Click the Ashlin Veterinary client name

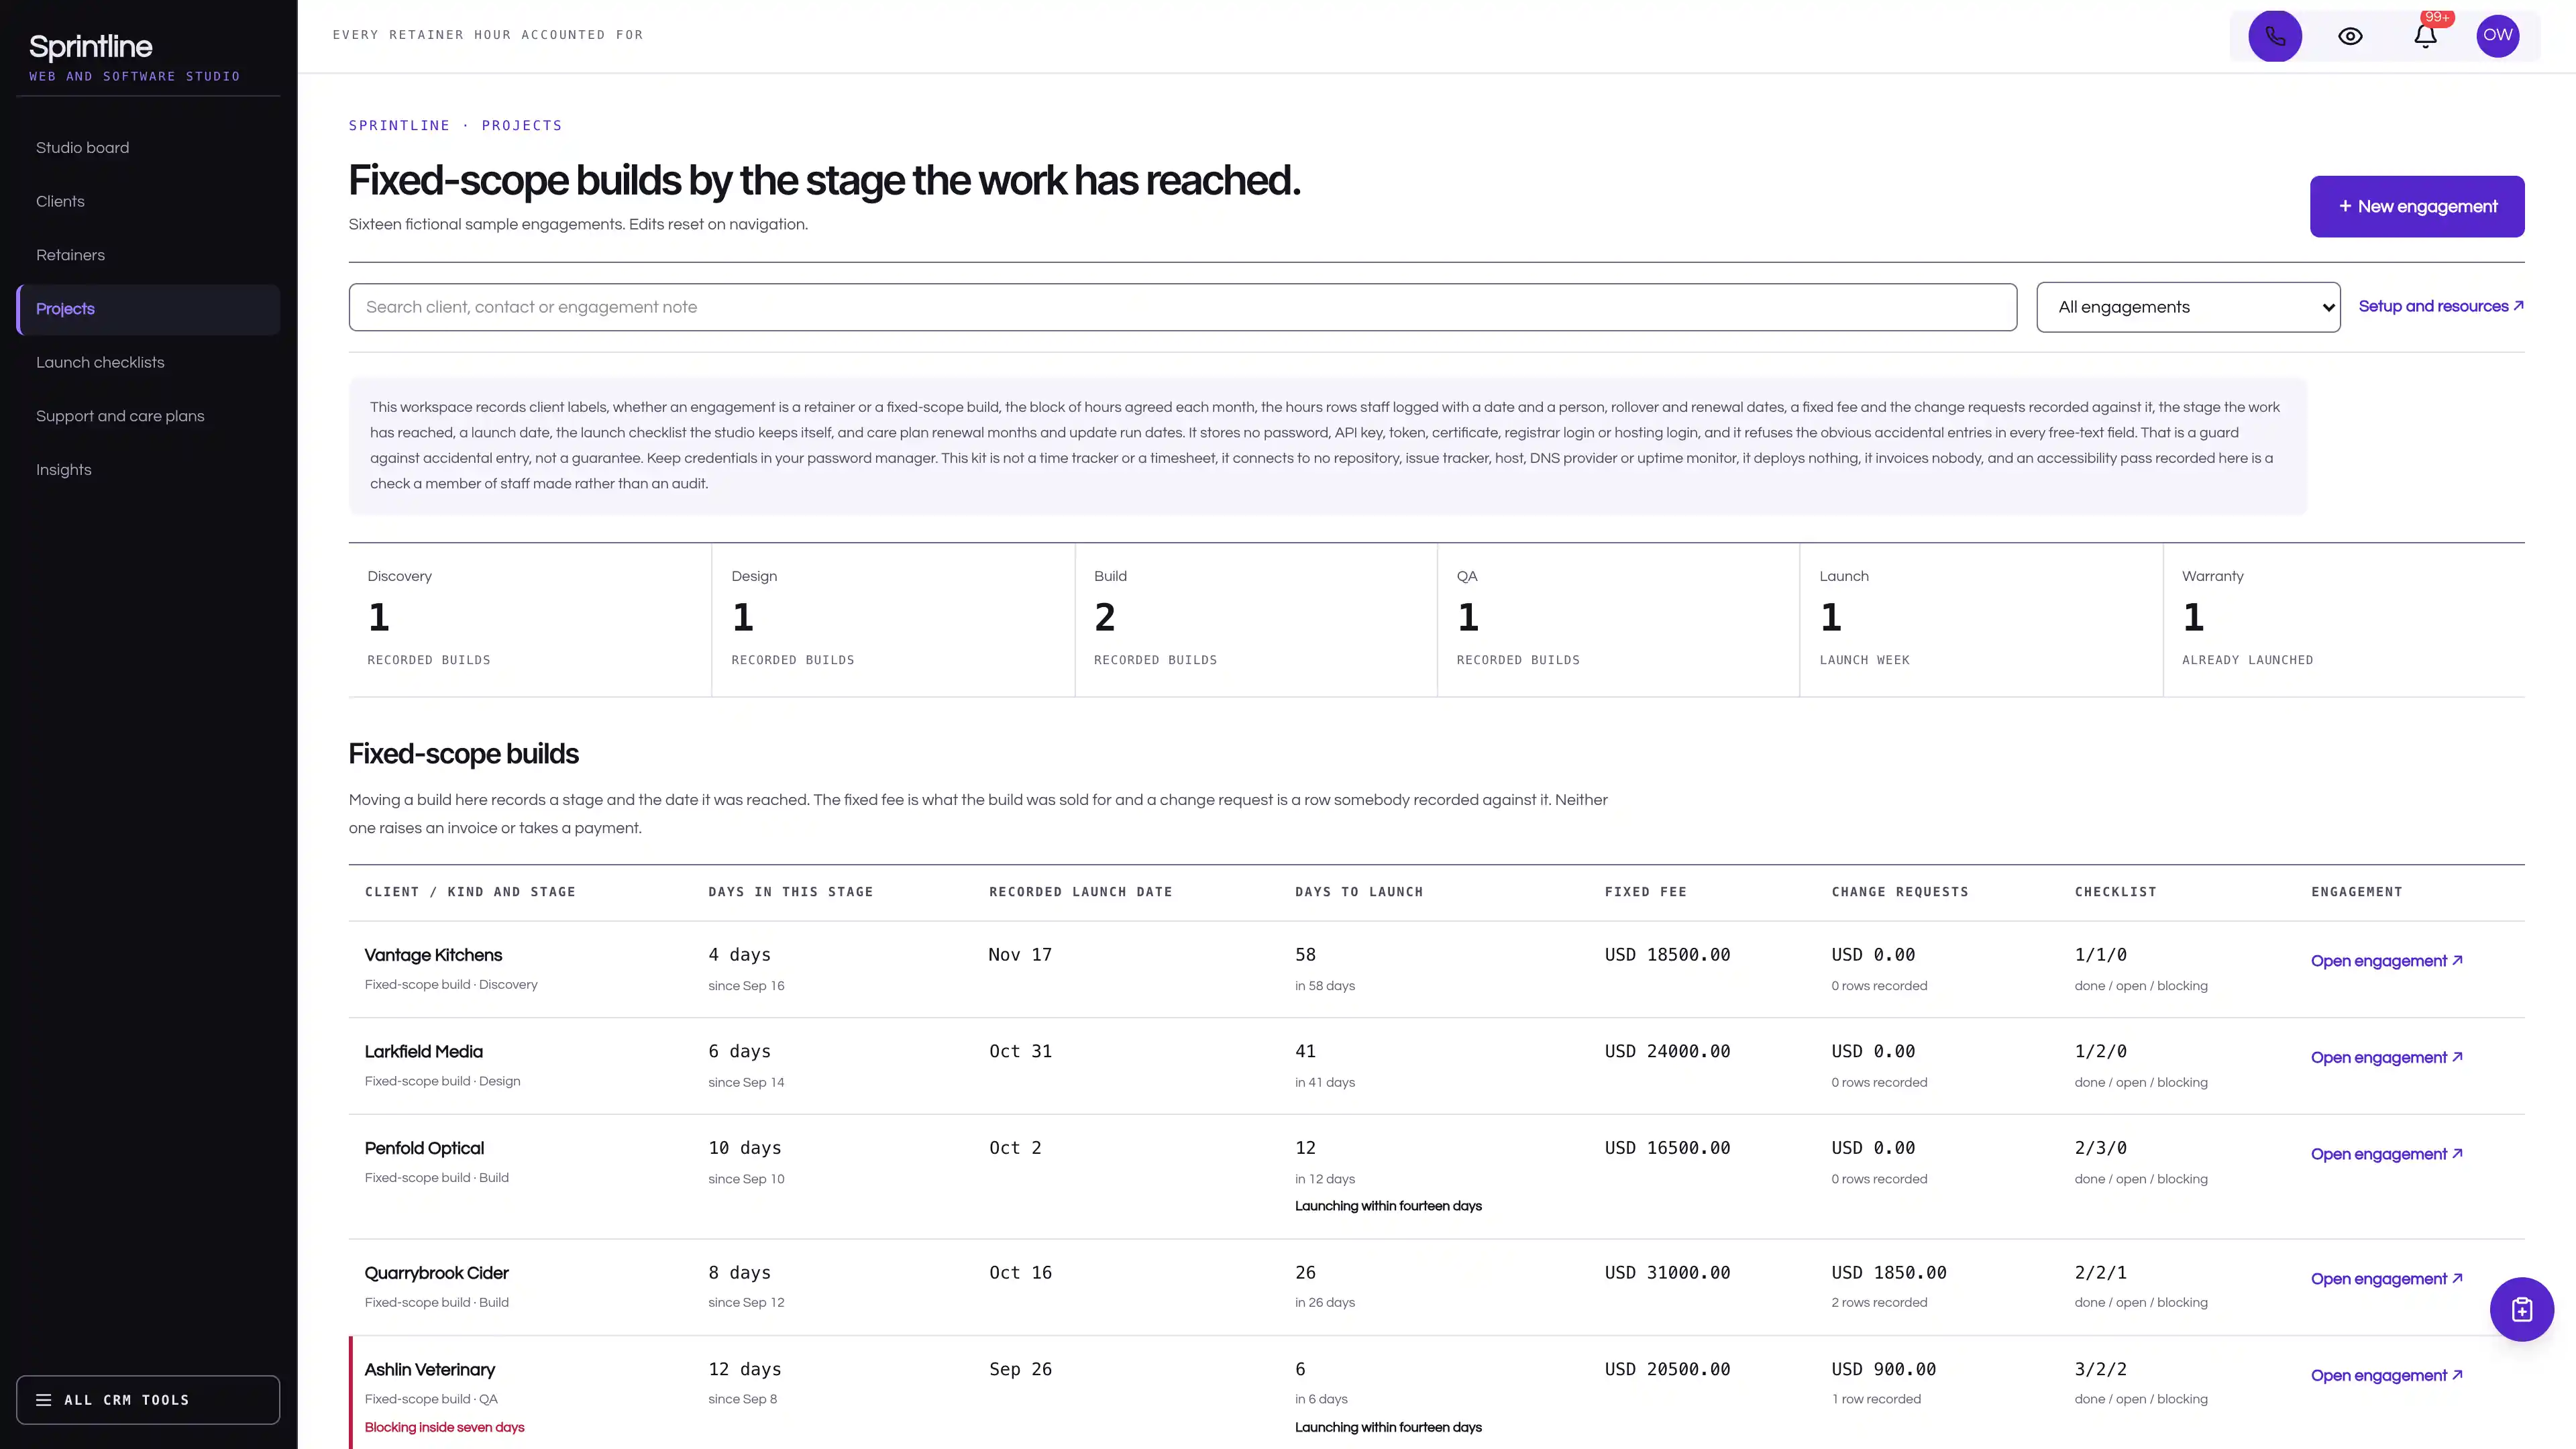click(429, 1370)
